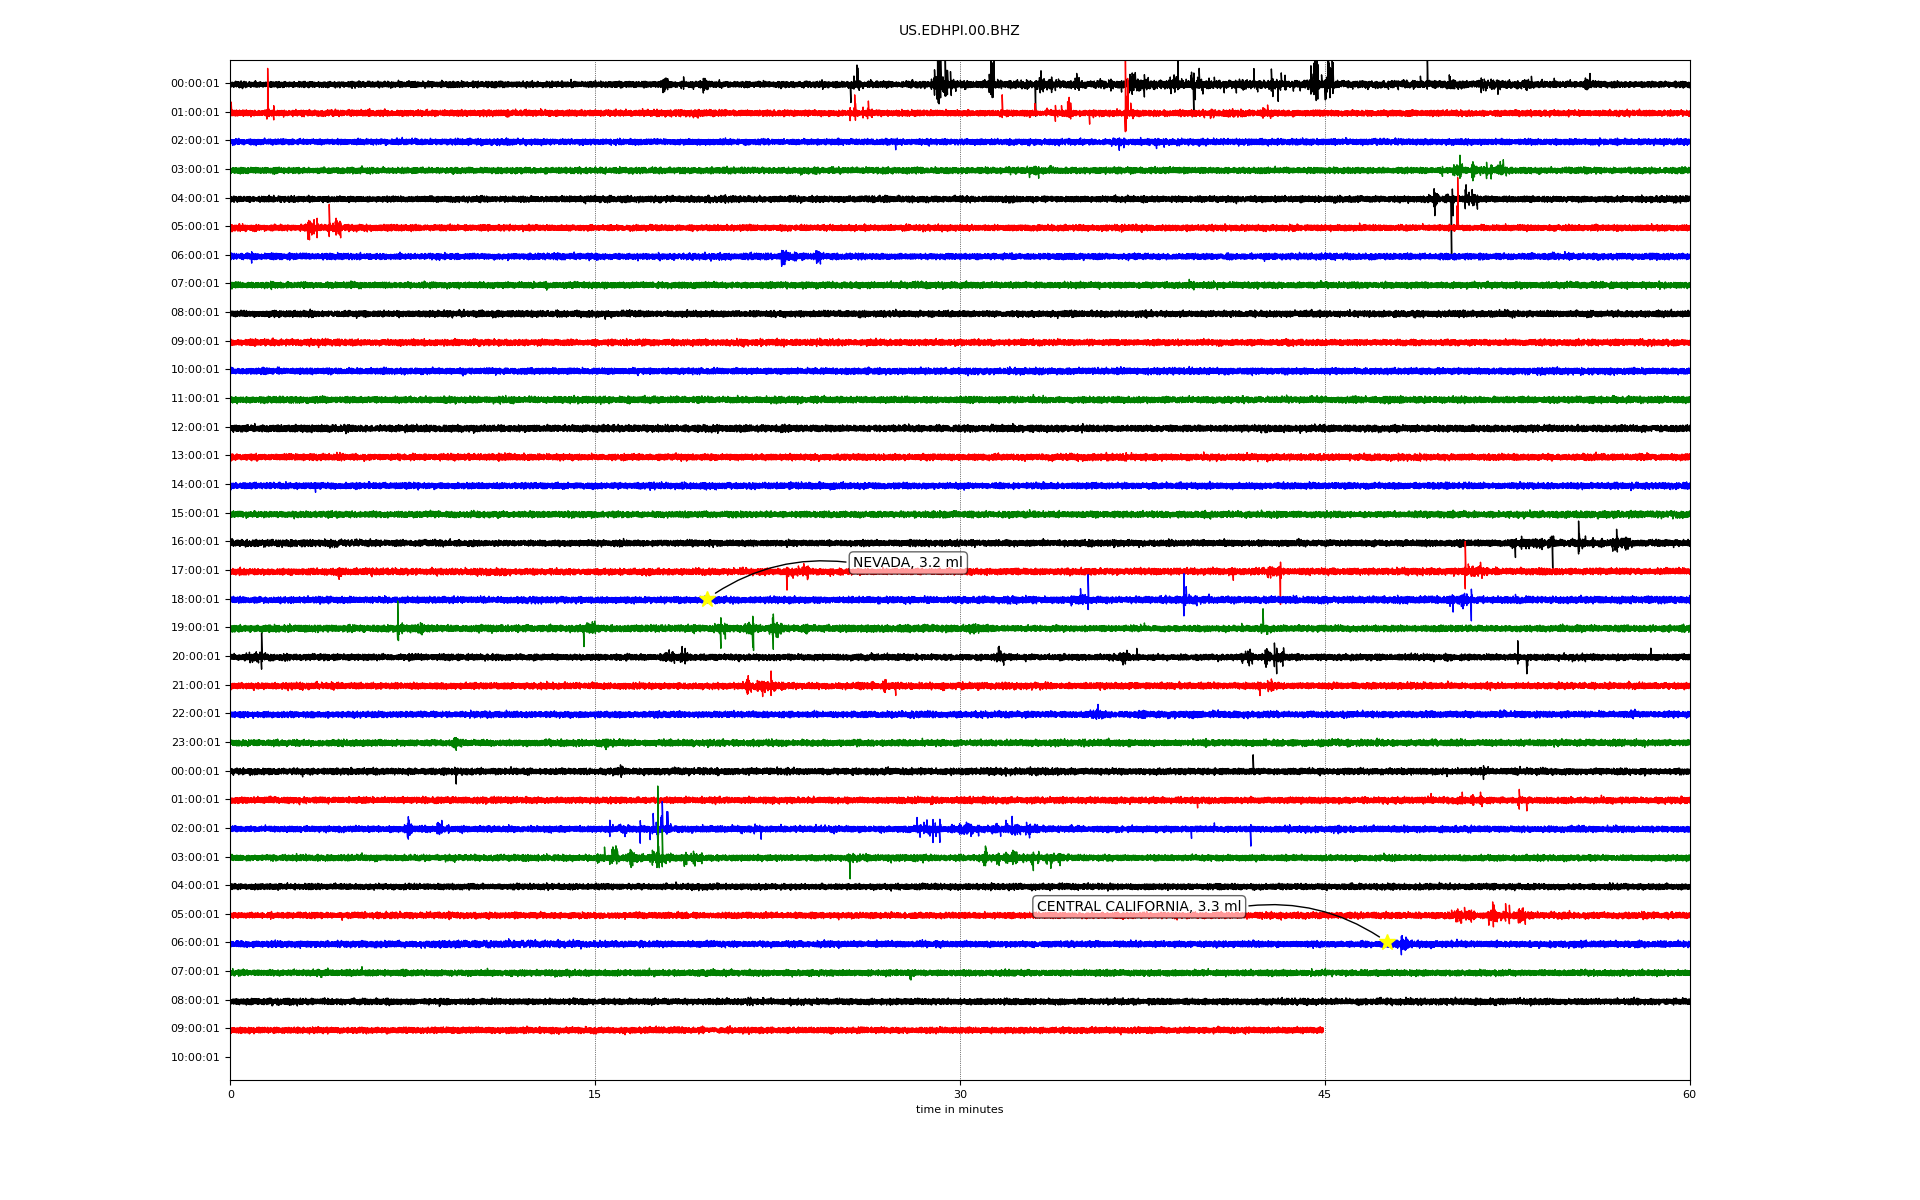Click the 23:00:01 row time label
Screen dimensions: 1920x1200
point(195,743)
